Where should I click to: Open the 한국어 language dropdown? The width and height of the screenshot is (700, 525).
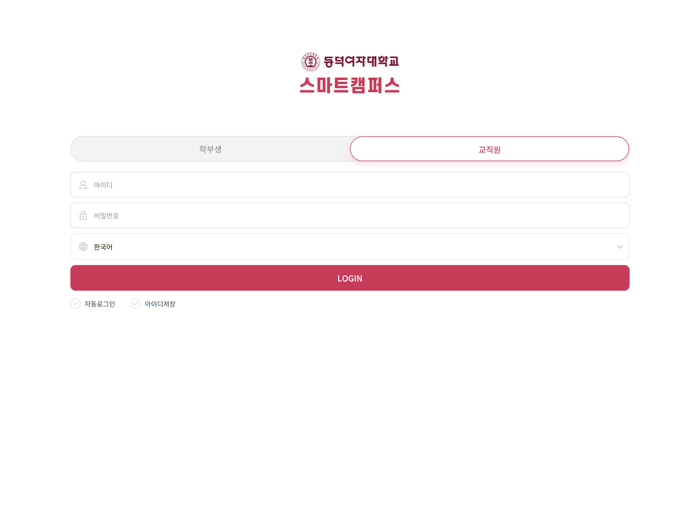(x=350, y=246)
